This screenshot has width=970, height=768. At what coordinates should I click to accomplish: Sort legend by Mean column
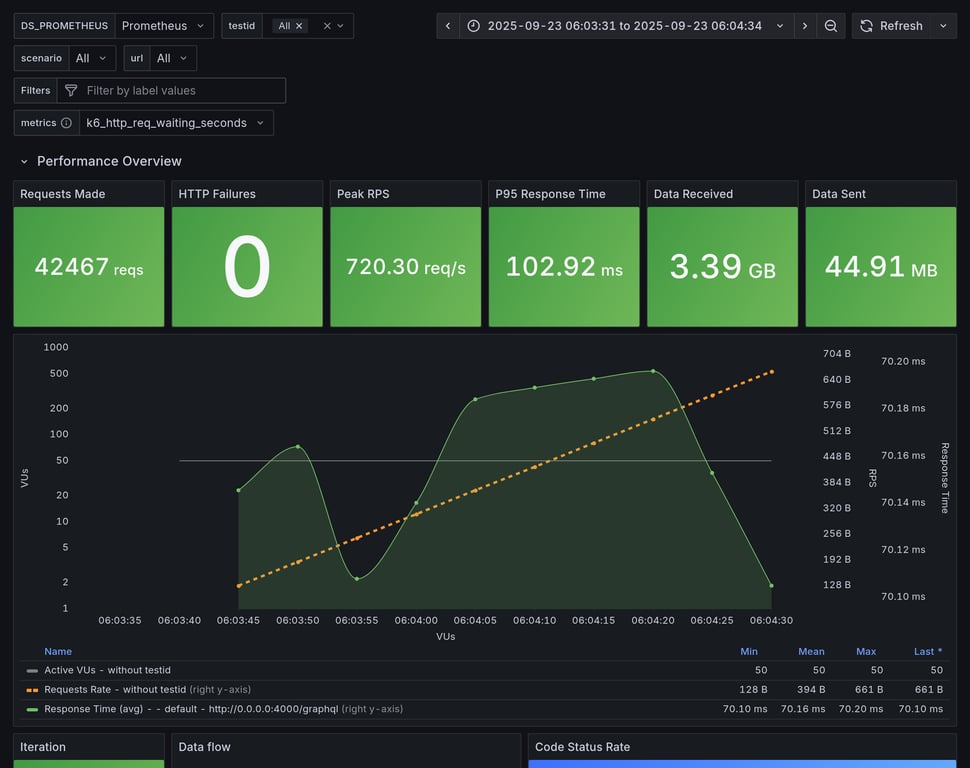pyautogui.click(x=811, y=652)
